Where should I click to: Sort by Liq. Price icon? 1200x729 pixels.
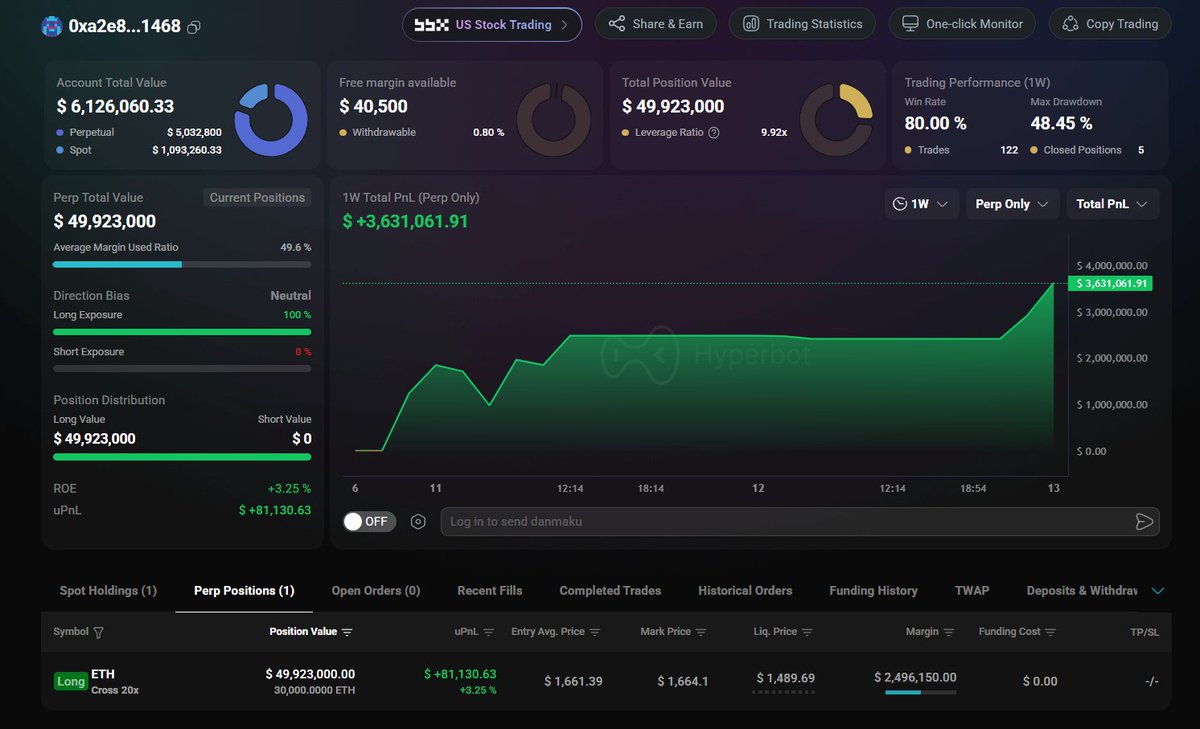pyautogui.click(x=807, y=632)
